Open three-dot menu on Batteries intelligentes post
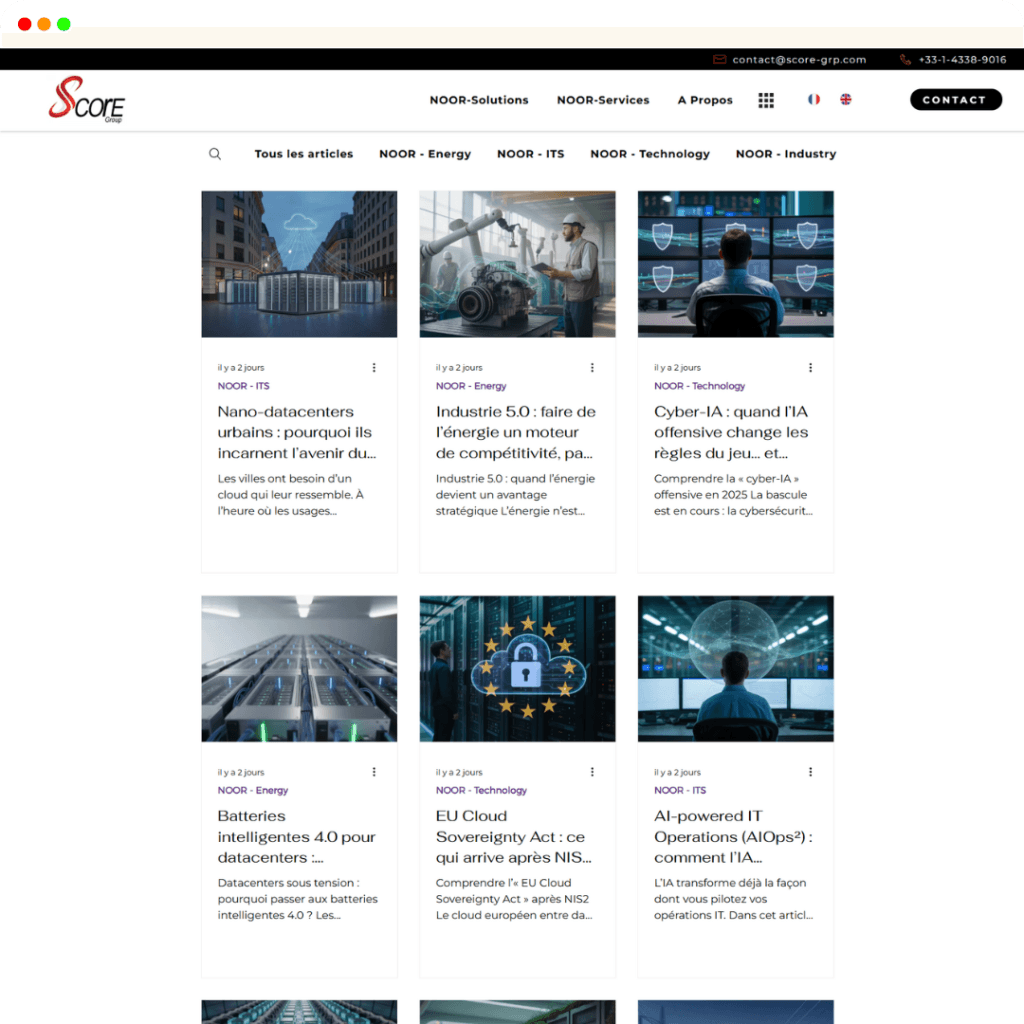This screenshot has width=1024, height=1024. (x=374, y=772)
